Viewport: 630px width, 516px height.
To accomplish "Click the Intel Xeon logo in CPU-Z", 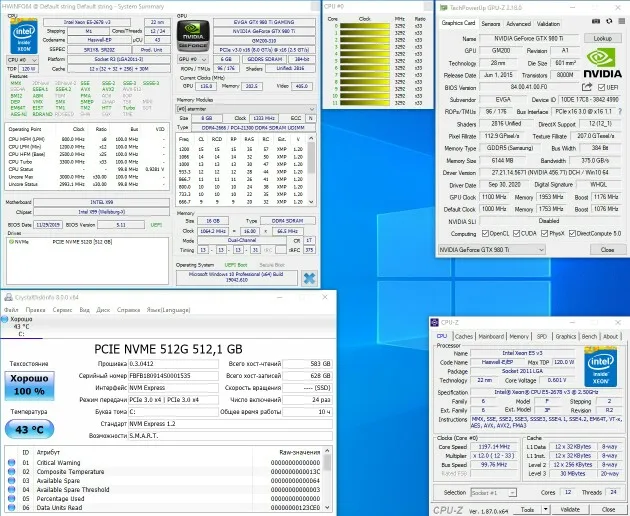I will (x=600, y=367).
